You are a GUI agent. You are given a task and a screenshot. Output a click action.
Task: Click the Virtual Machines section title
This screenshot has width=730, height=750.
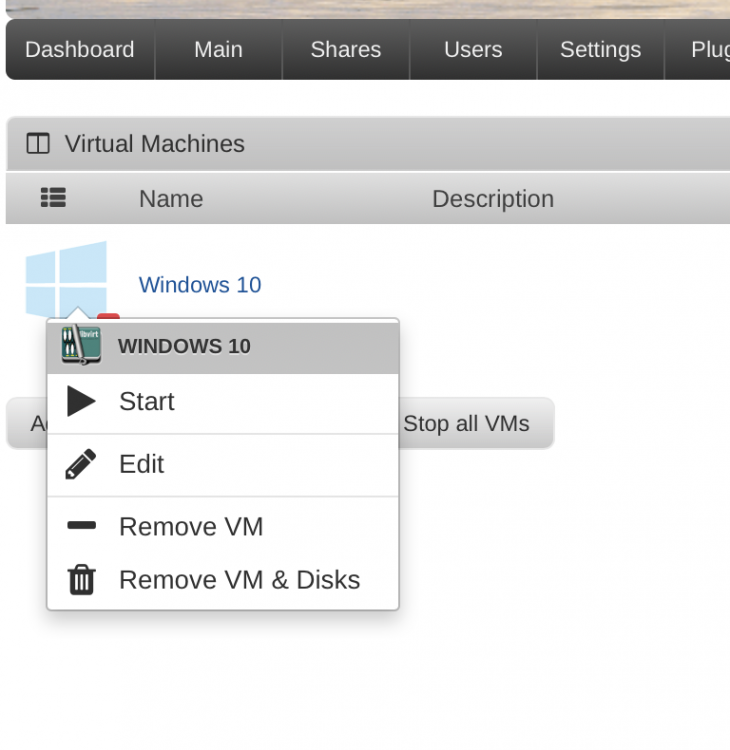155,144
